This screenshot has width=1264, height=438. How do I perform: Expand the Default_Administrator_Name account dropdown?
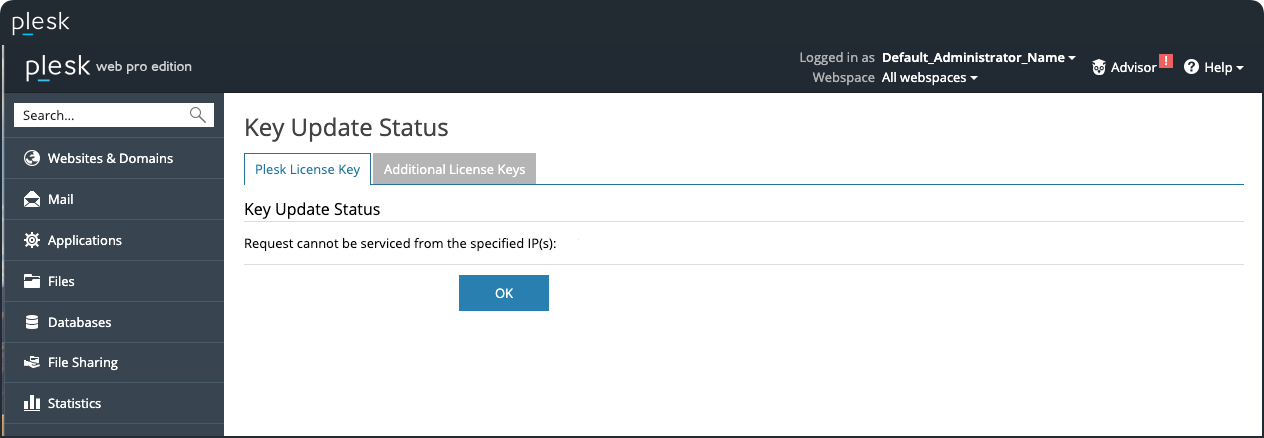pyautogui.click(x=1072, y=58)
